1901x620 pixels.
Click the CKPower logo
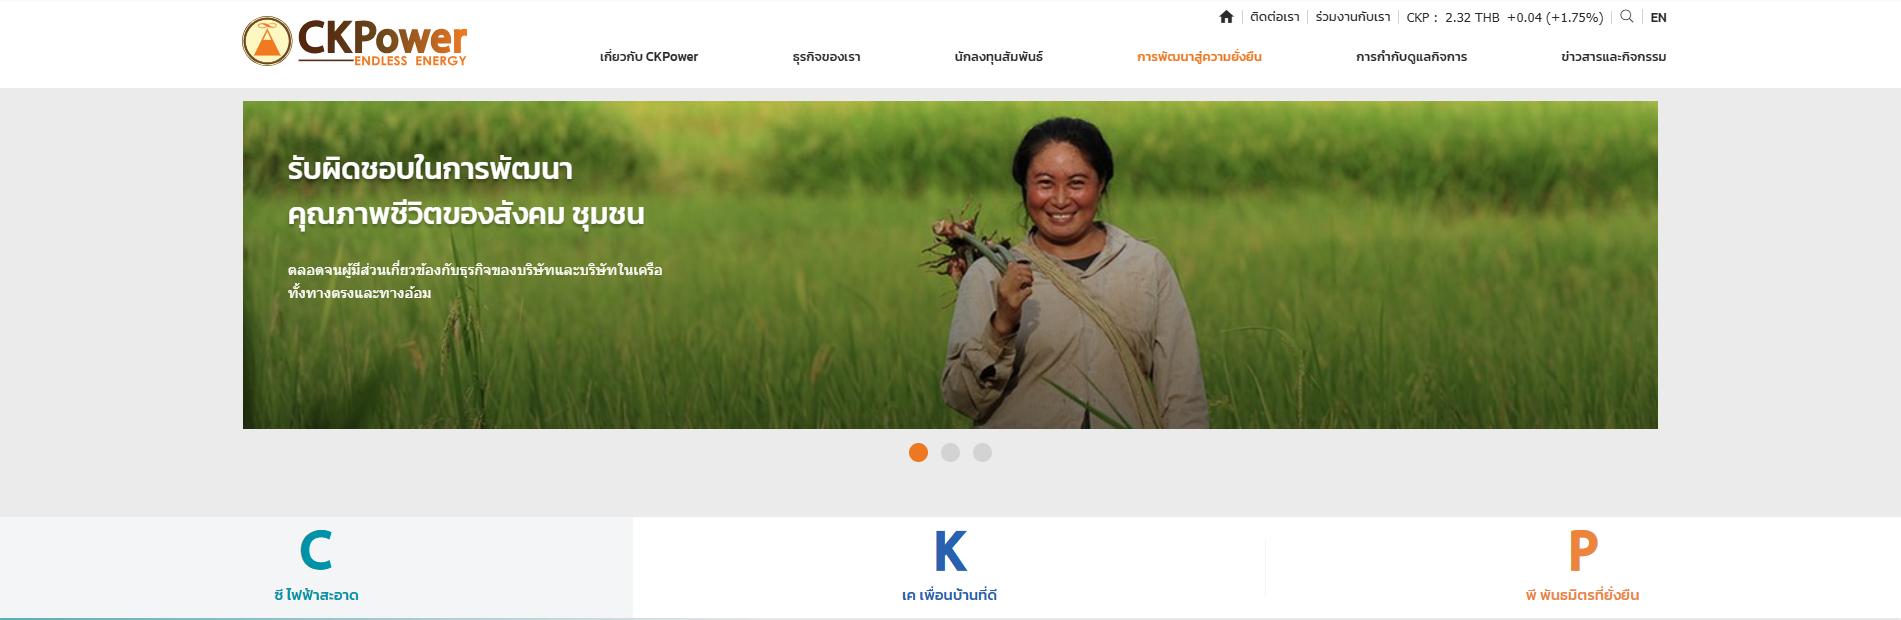(355, 42)
